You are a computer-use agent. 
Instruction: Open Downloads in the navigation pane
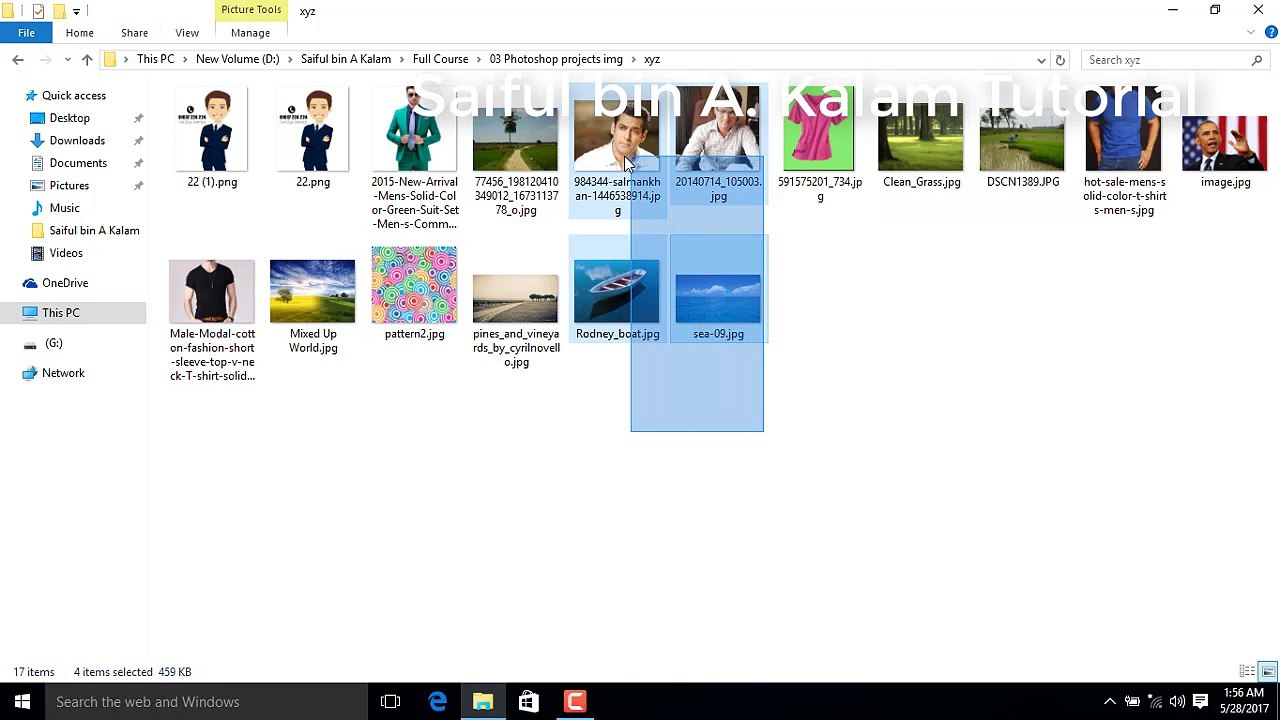77,141
